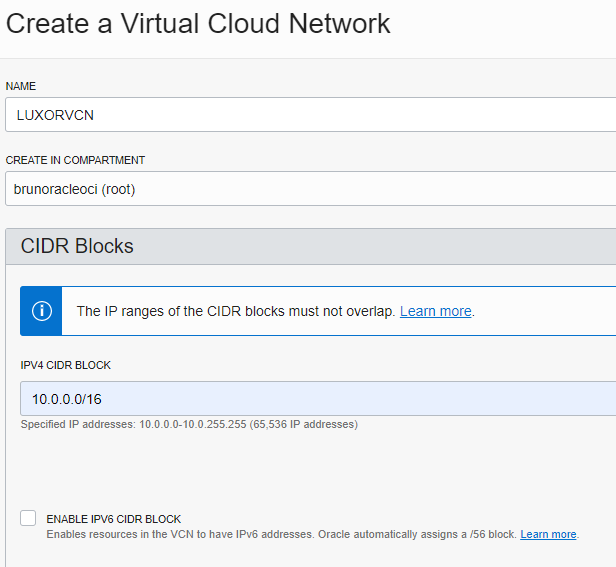This screenshot has height=567, width=616.
Task: Focus the Name field containing LUXORVCN
Action: pyautogui.click(x=310, y=115)
